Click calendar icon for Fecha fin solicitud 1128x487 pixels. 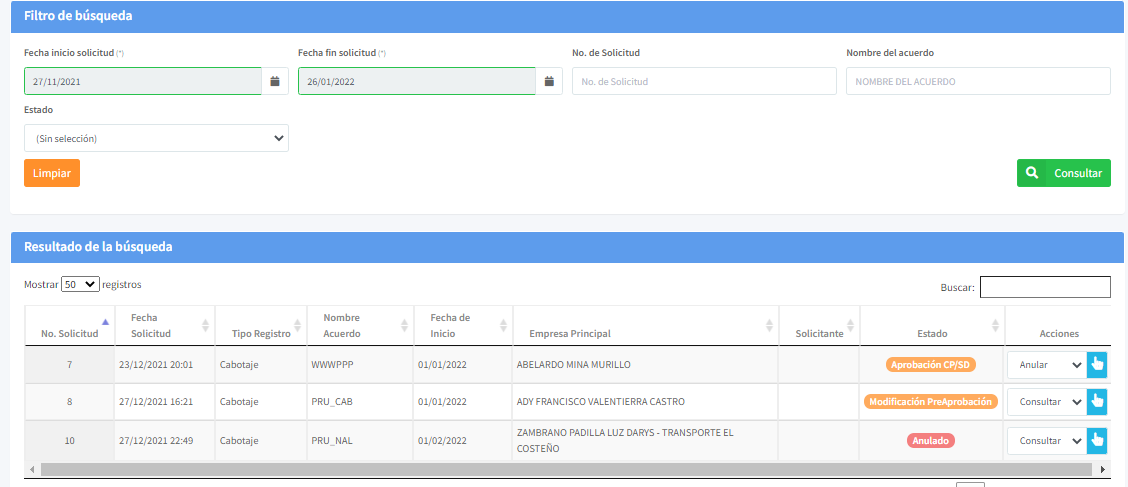point(549,81)
